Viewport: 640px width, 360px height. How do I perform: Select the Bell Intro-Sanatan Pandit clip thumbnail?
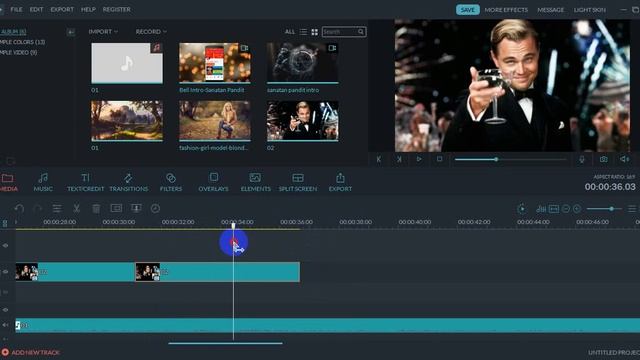click(215, 63)
